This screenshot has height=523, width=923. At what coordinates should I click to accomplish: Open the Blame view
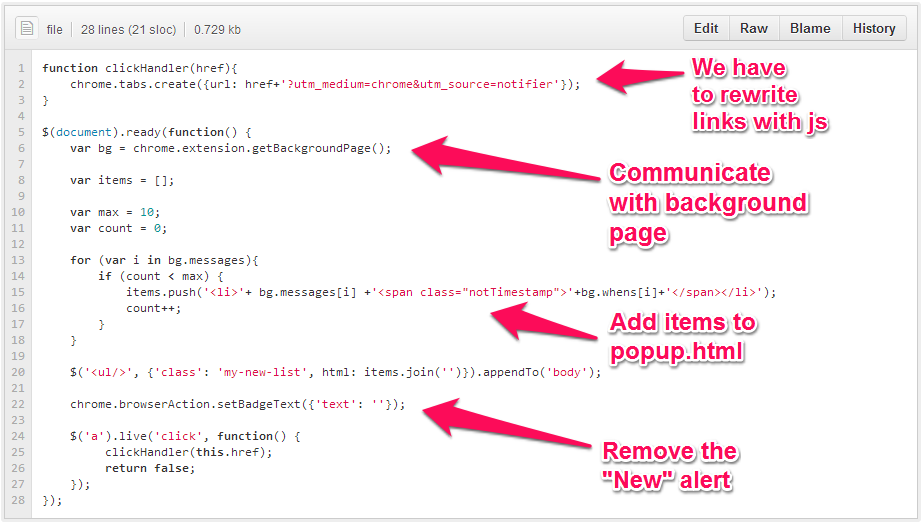[810, 29]
